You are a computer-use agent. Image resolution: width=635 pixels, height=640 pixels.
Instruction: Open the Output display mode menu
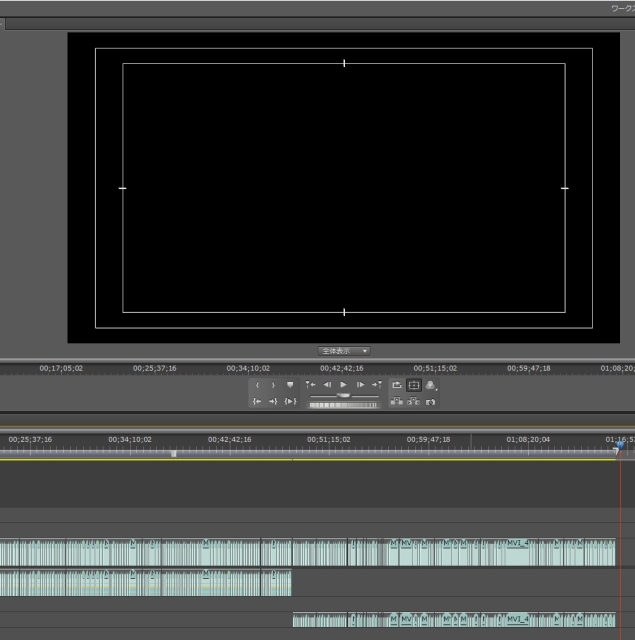[430, 385]
